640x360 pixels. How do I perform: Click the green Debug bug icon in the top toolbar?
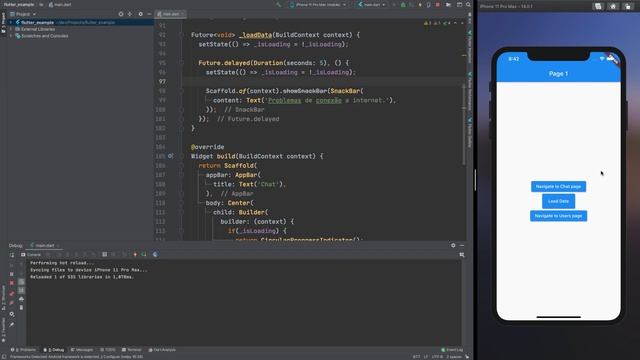403,4
